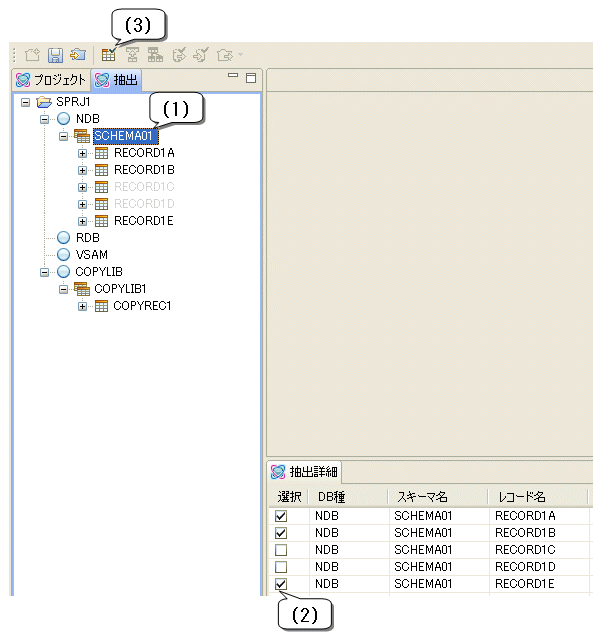
Task: Click the SCHEMA01 schema table icon
Action: pos(82,136)
